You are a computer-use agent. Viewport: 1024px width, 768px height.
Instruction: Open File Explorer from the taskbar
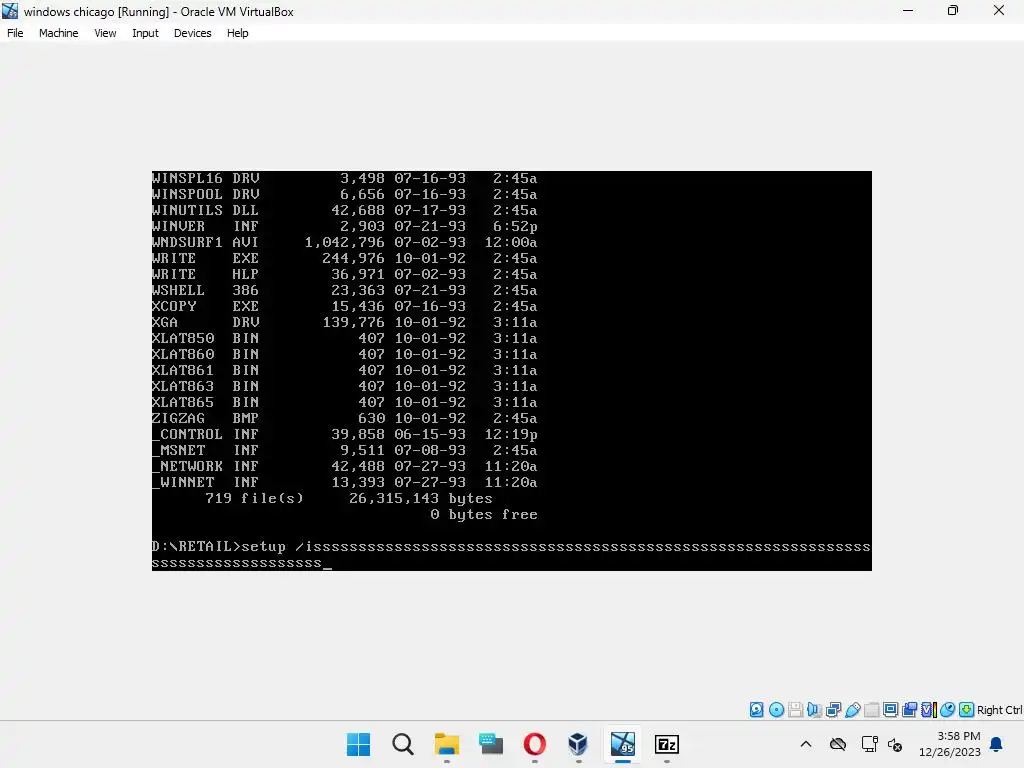[x=447, y=744]
